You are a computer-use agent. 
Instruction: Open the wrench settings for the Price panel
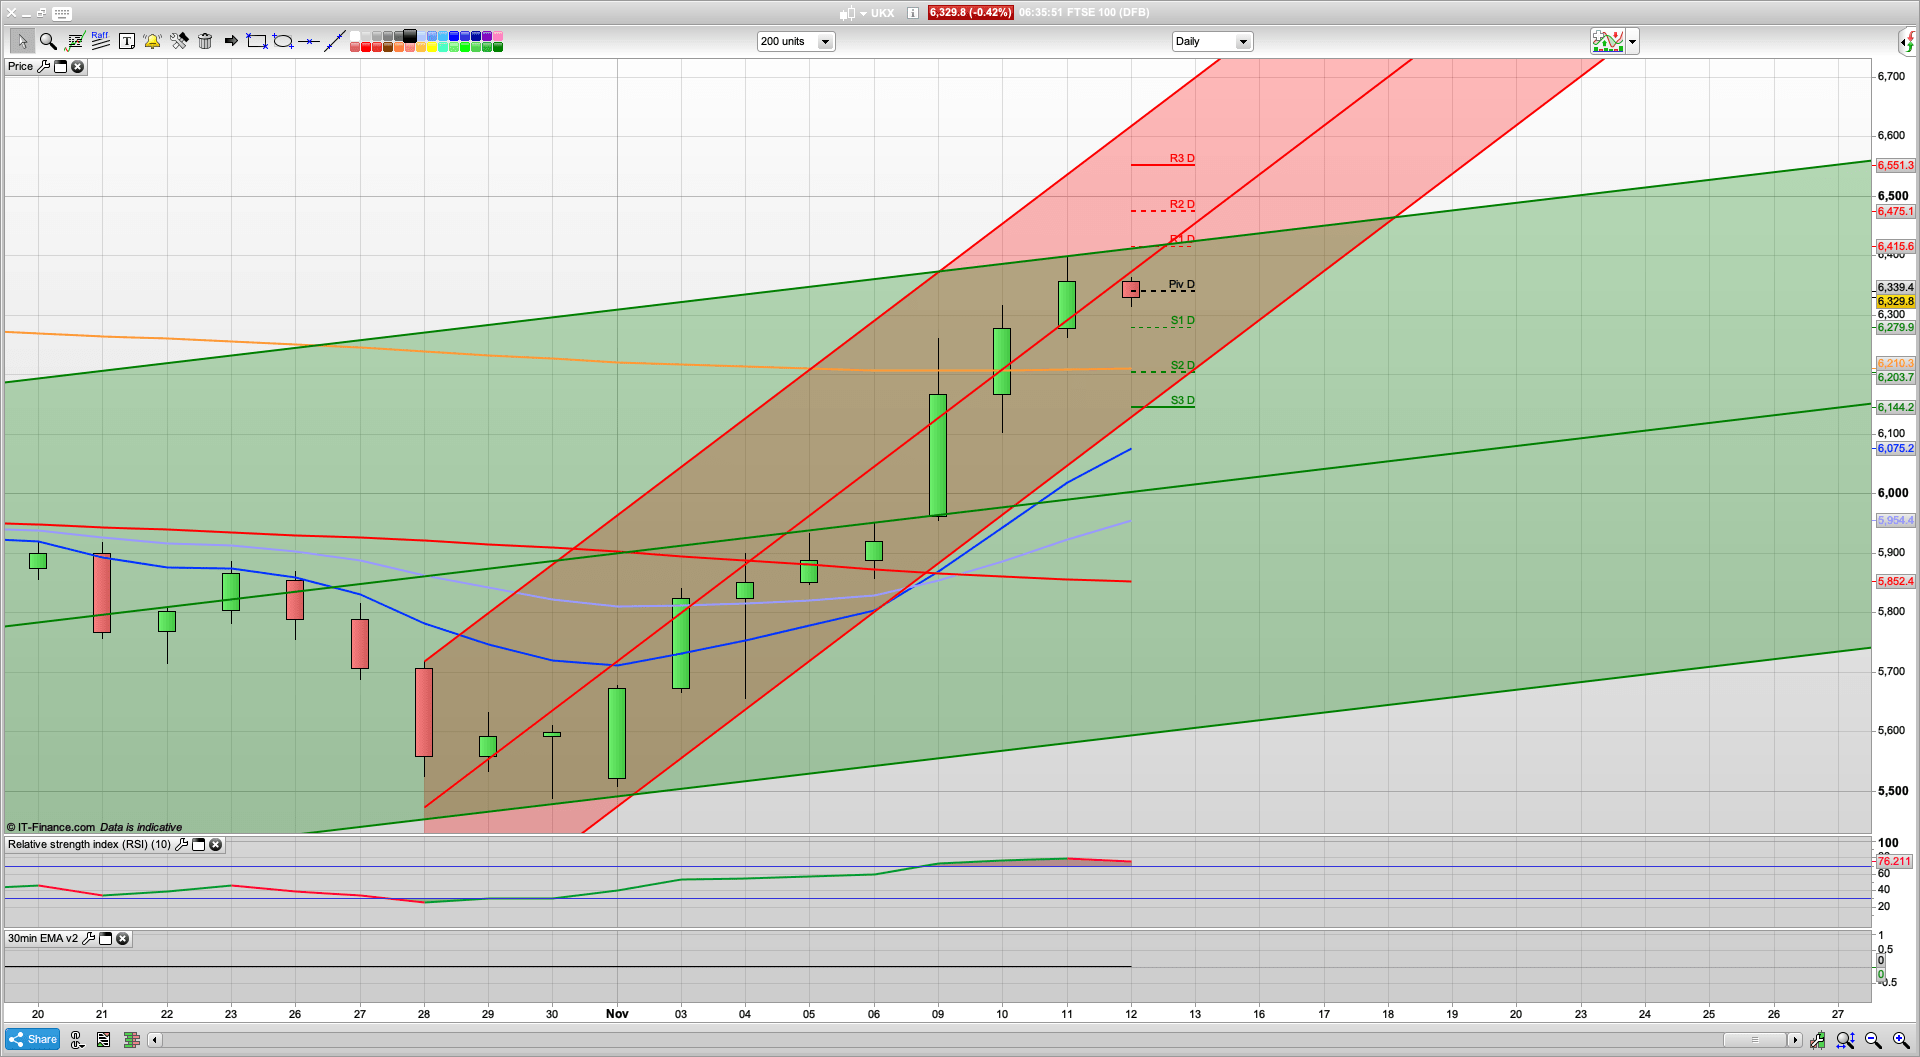click(44, 66)
